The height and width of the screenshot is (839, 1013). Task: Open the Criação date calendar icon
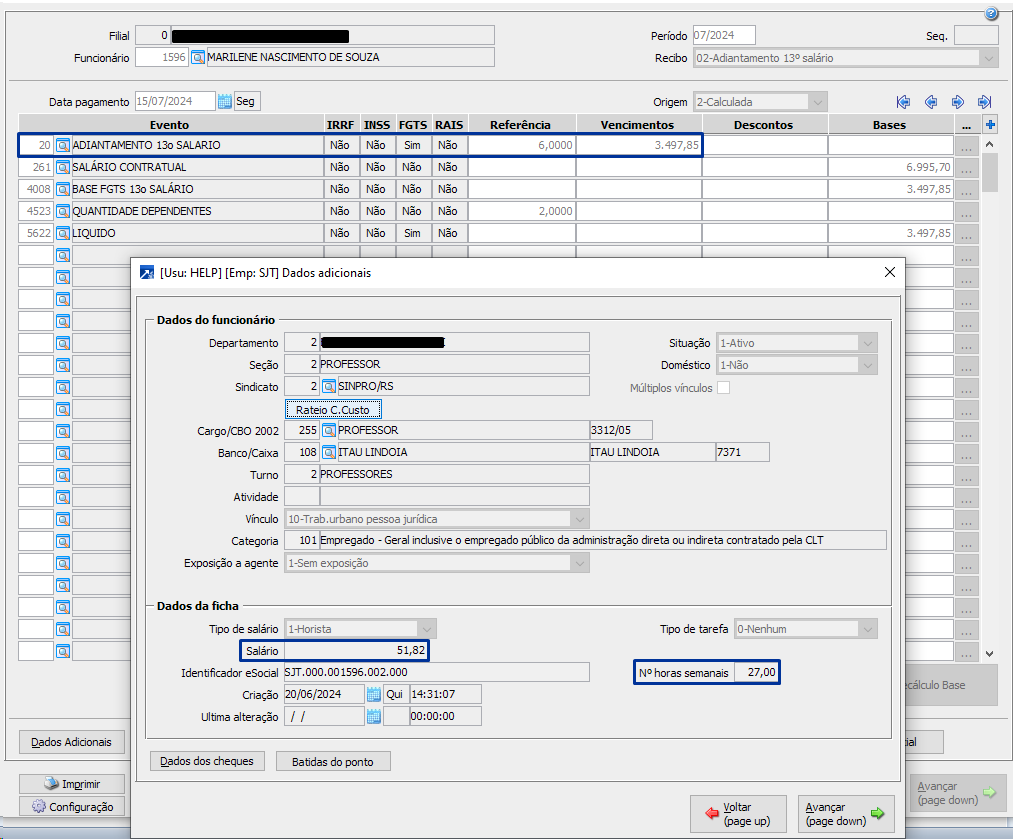click(x=373, y=694)
